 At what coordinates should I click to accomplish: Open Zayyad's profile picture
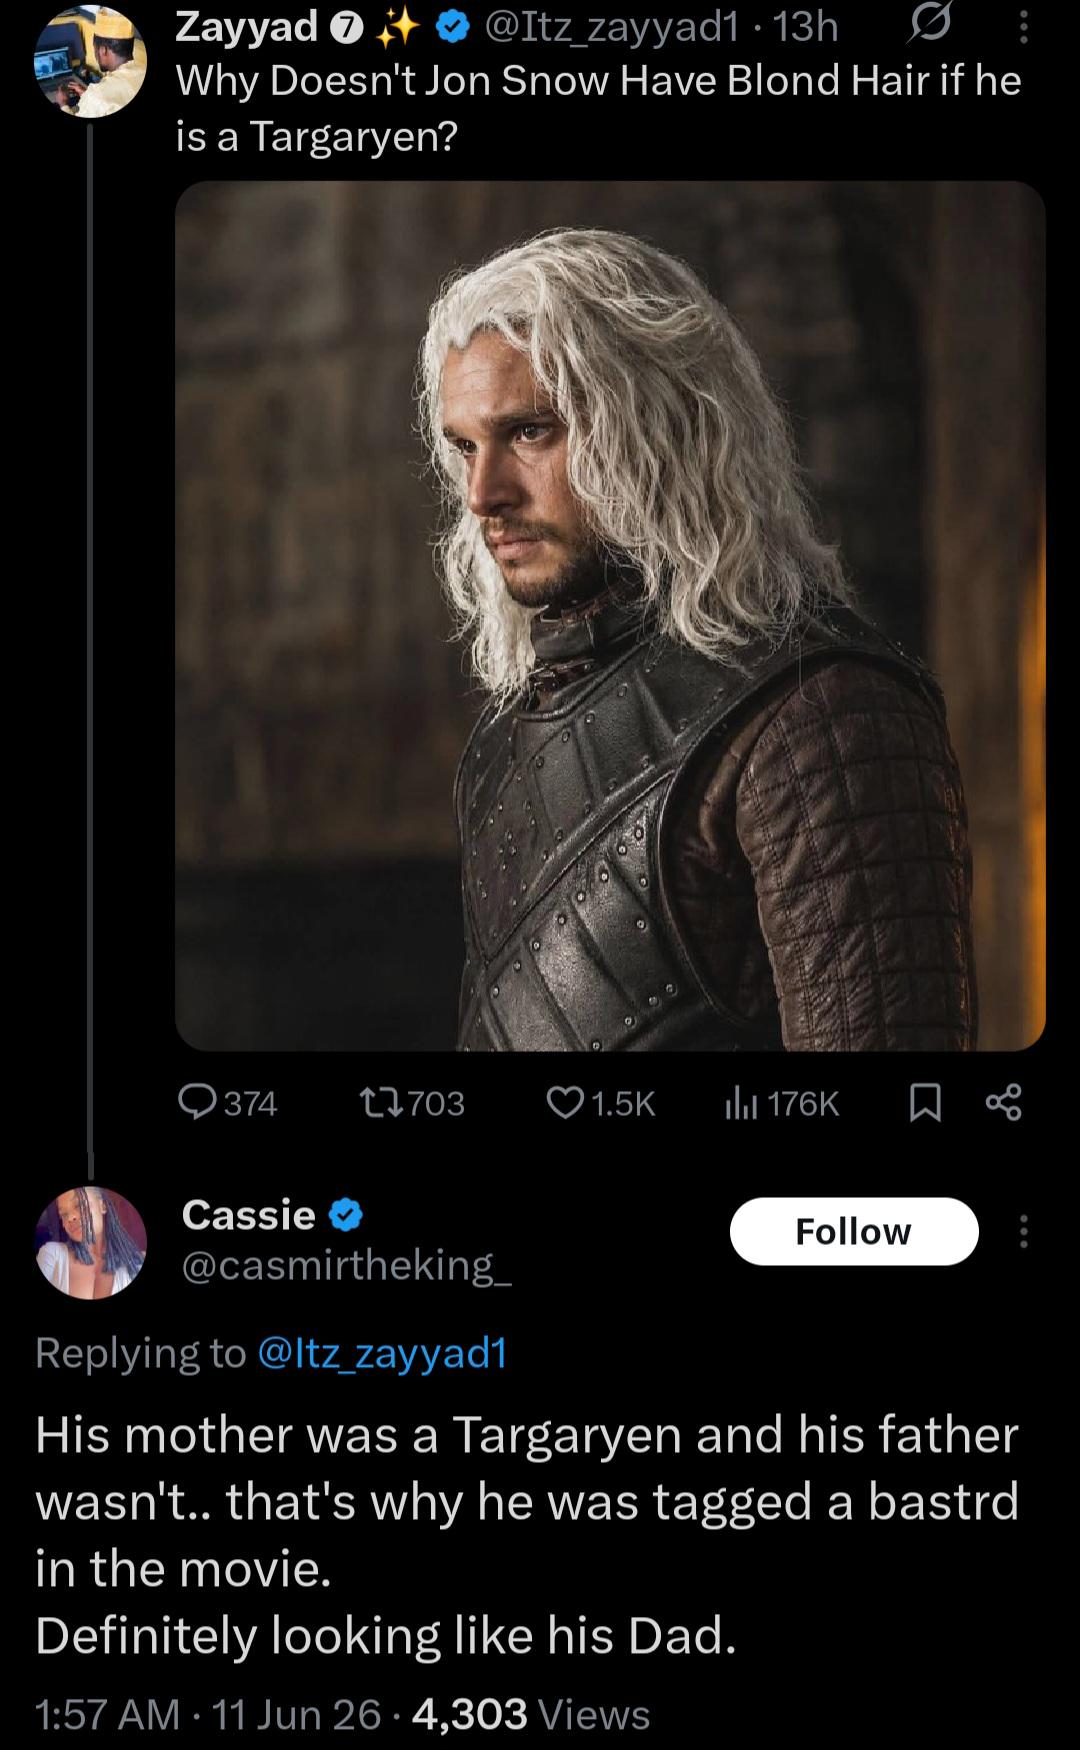tap(91, 63)
